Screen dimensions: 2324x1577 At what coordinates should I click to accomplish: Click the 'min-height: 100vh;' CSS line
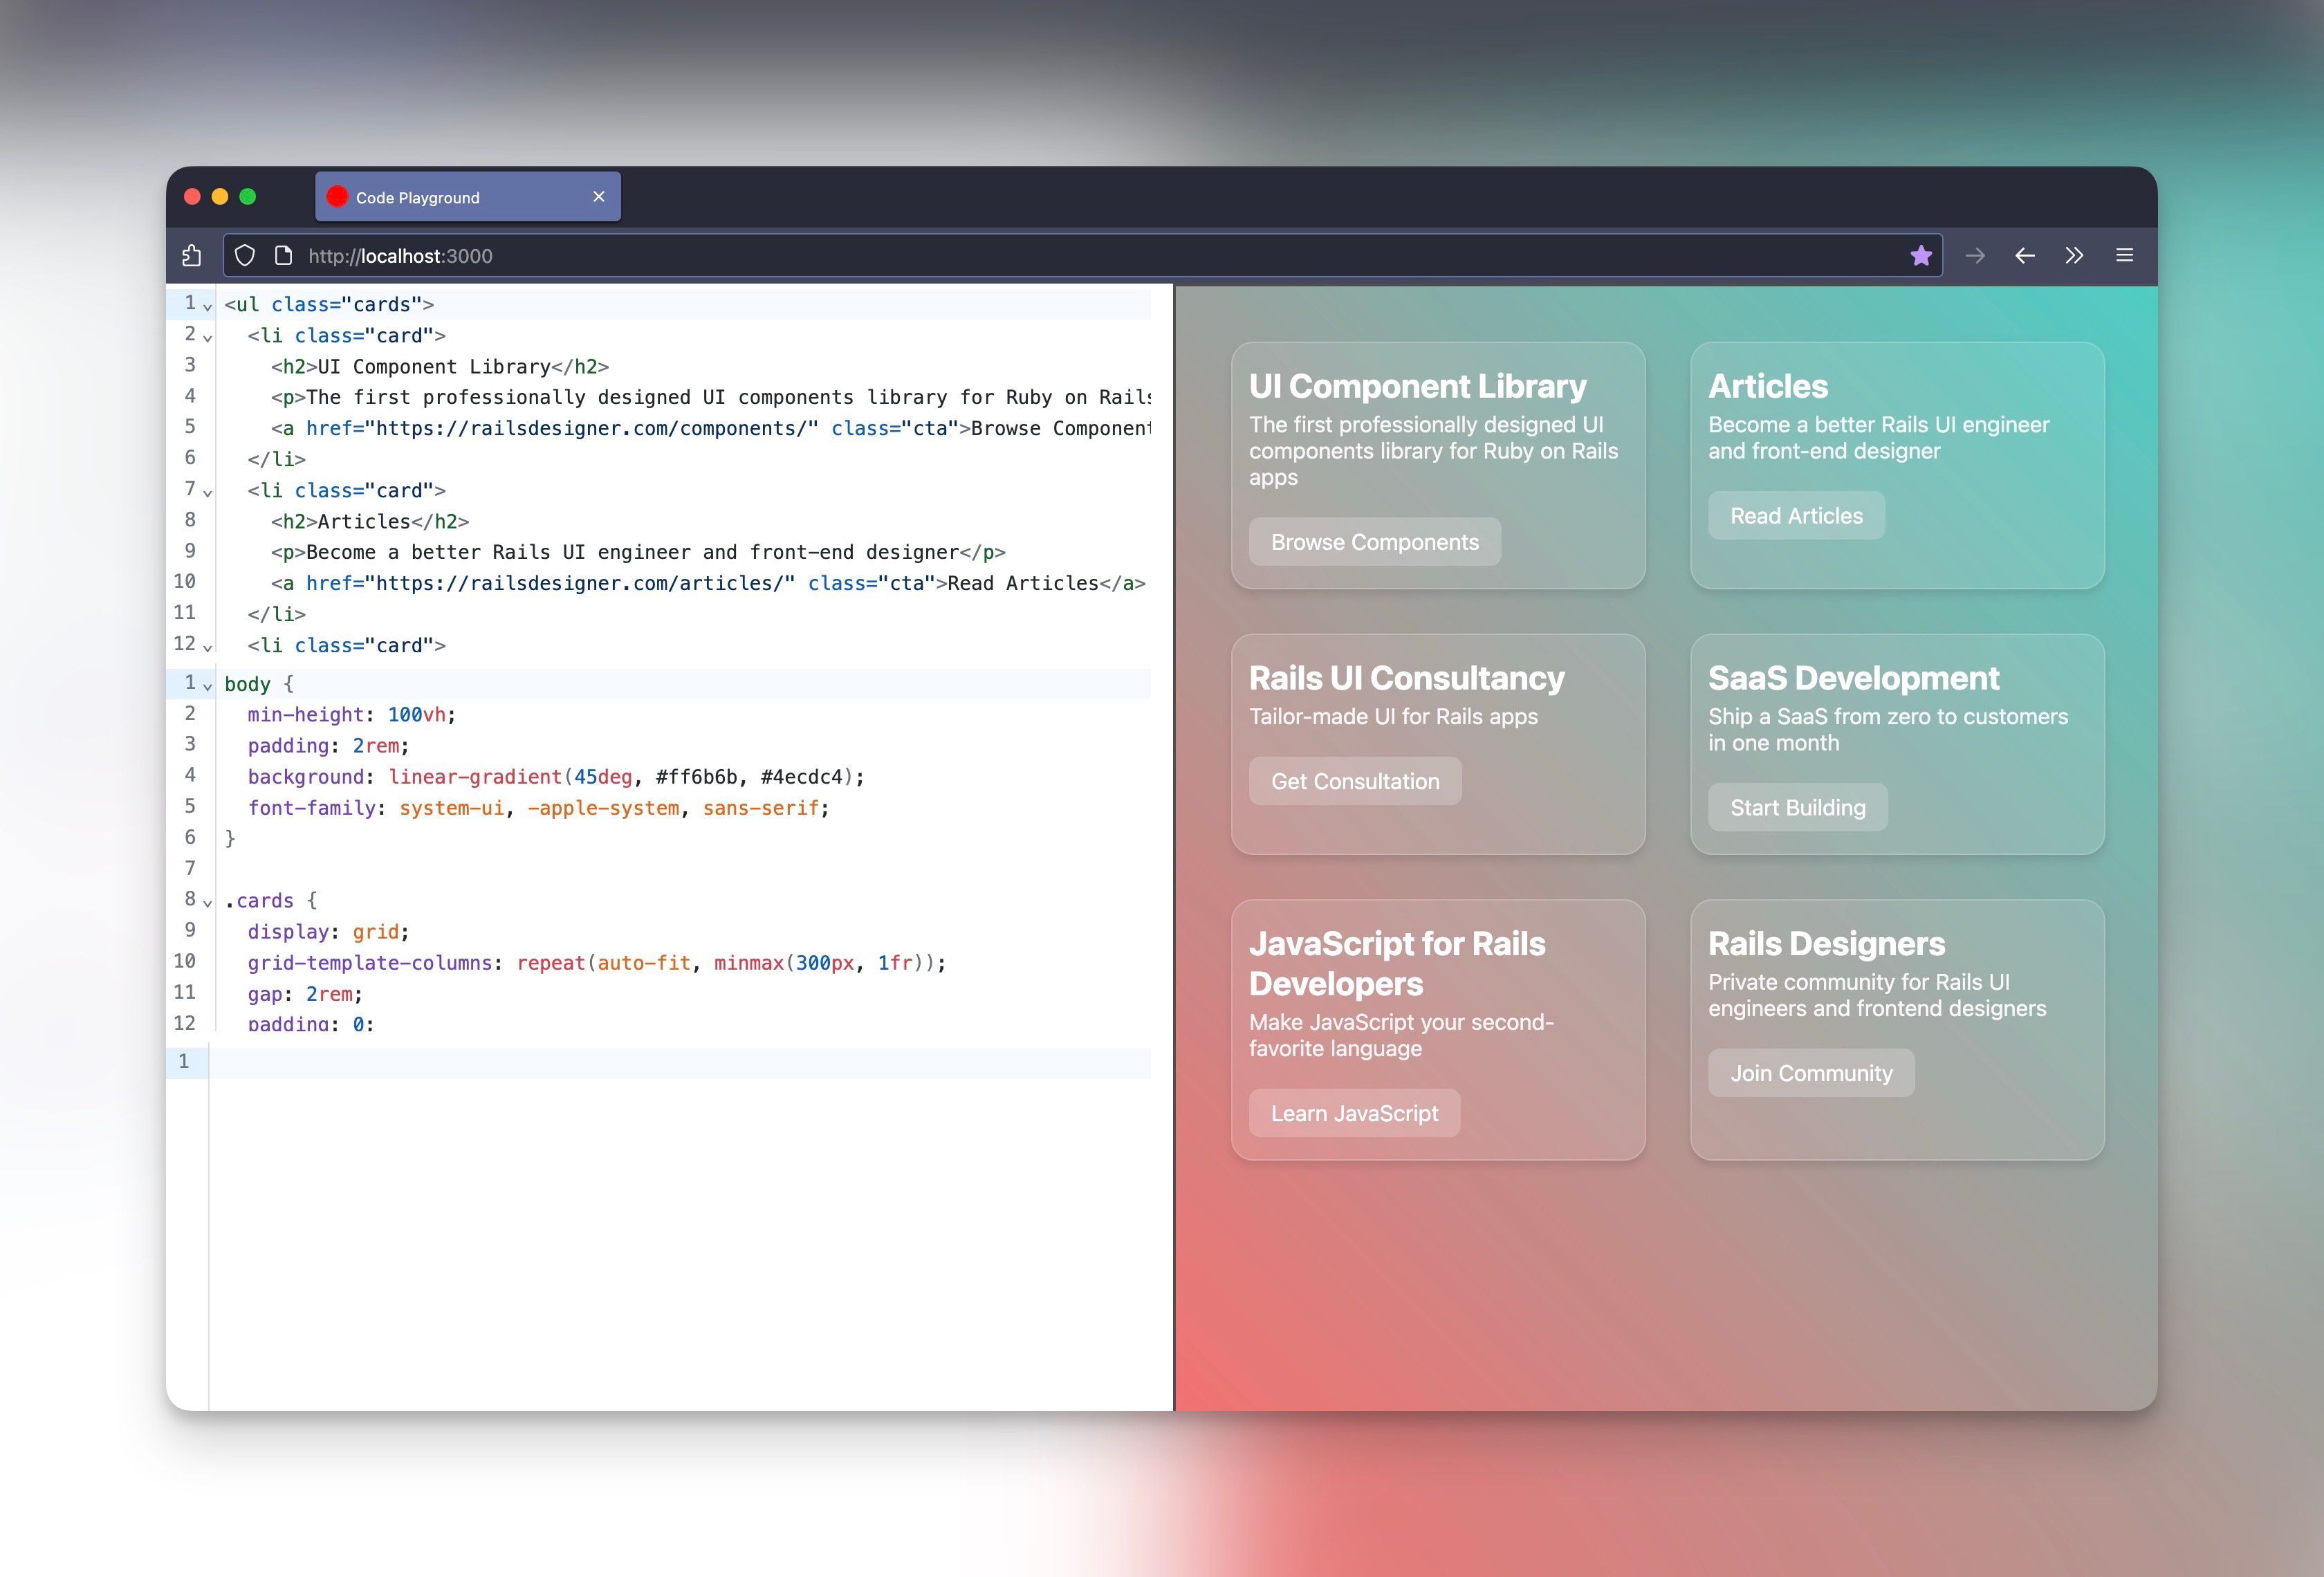point(352,715)
